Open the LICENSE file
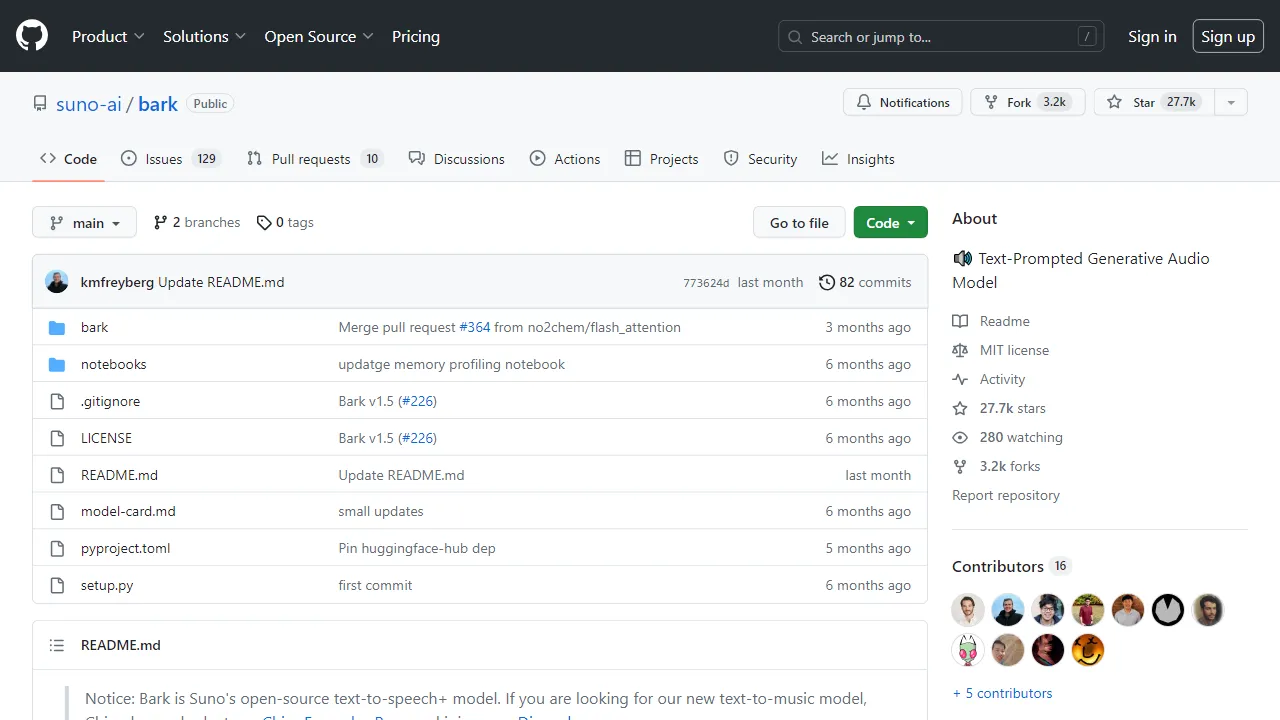Screen dimensions: 1280x720 click(x=106, y=438)
